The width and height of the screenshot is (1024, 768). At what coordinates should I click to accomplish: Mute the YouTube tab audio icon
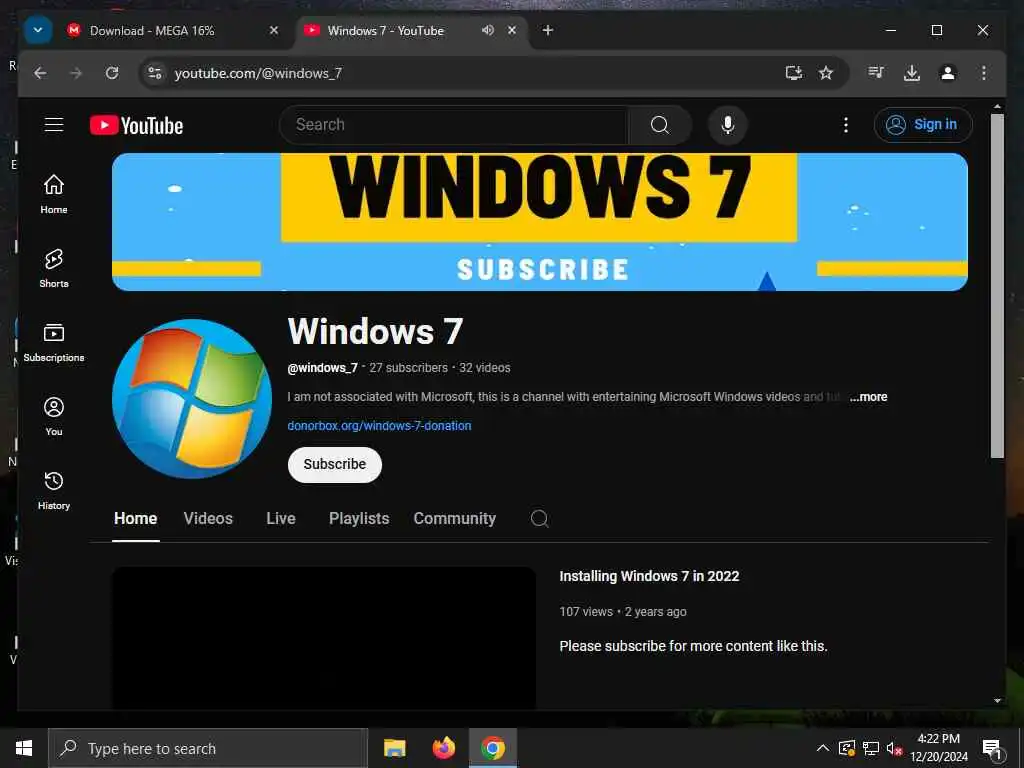[x=487, y=30]
